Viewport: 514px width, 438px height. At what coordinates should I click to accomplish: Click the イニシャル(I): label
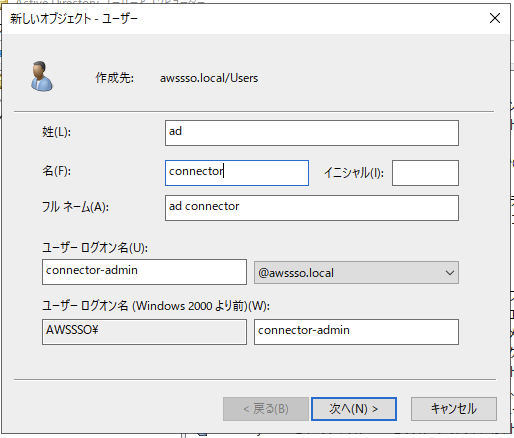(354, 173)
